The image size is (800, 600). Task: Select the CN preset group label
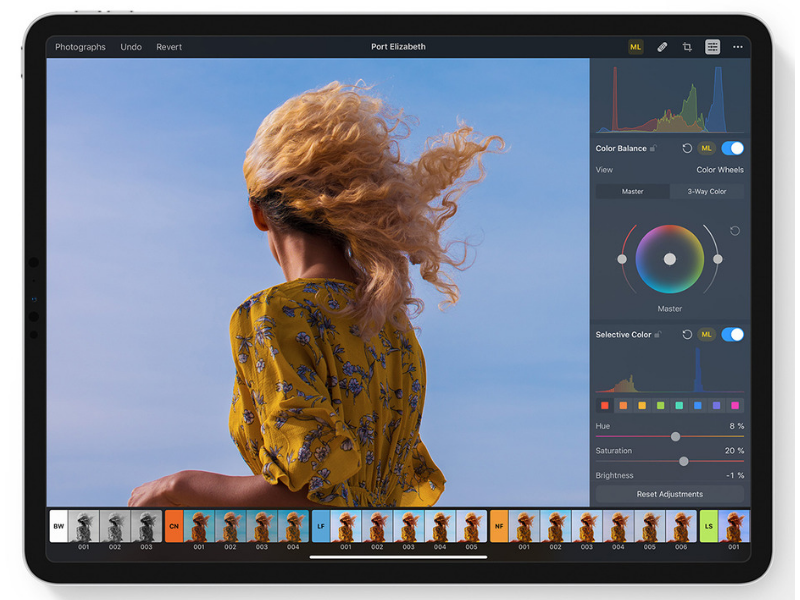[174, 526]
